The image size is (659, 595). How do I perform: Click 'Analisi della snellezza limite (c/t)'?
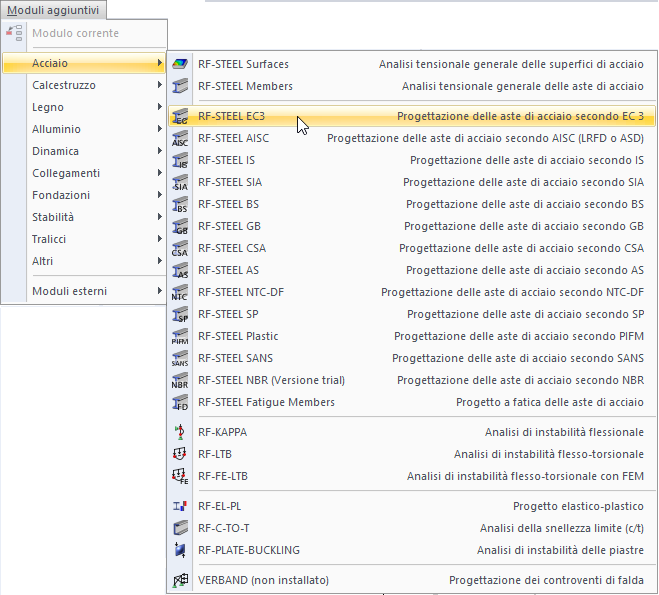click(562, 528)
